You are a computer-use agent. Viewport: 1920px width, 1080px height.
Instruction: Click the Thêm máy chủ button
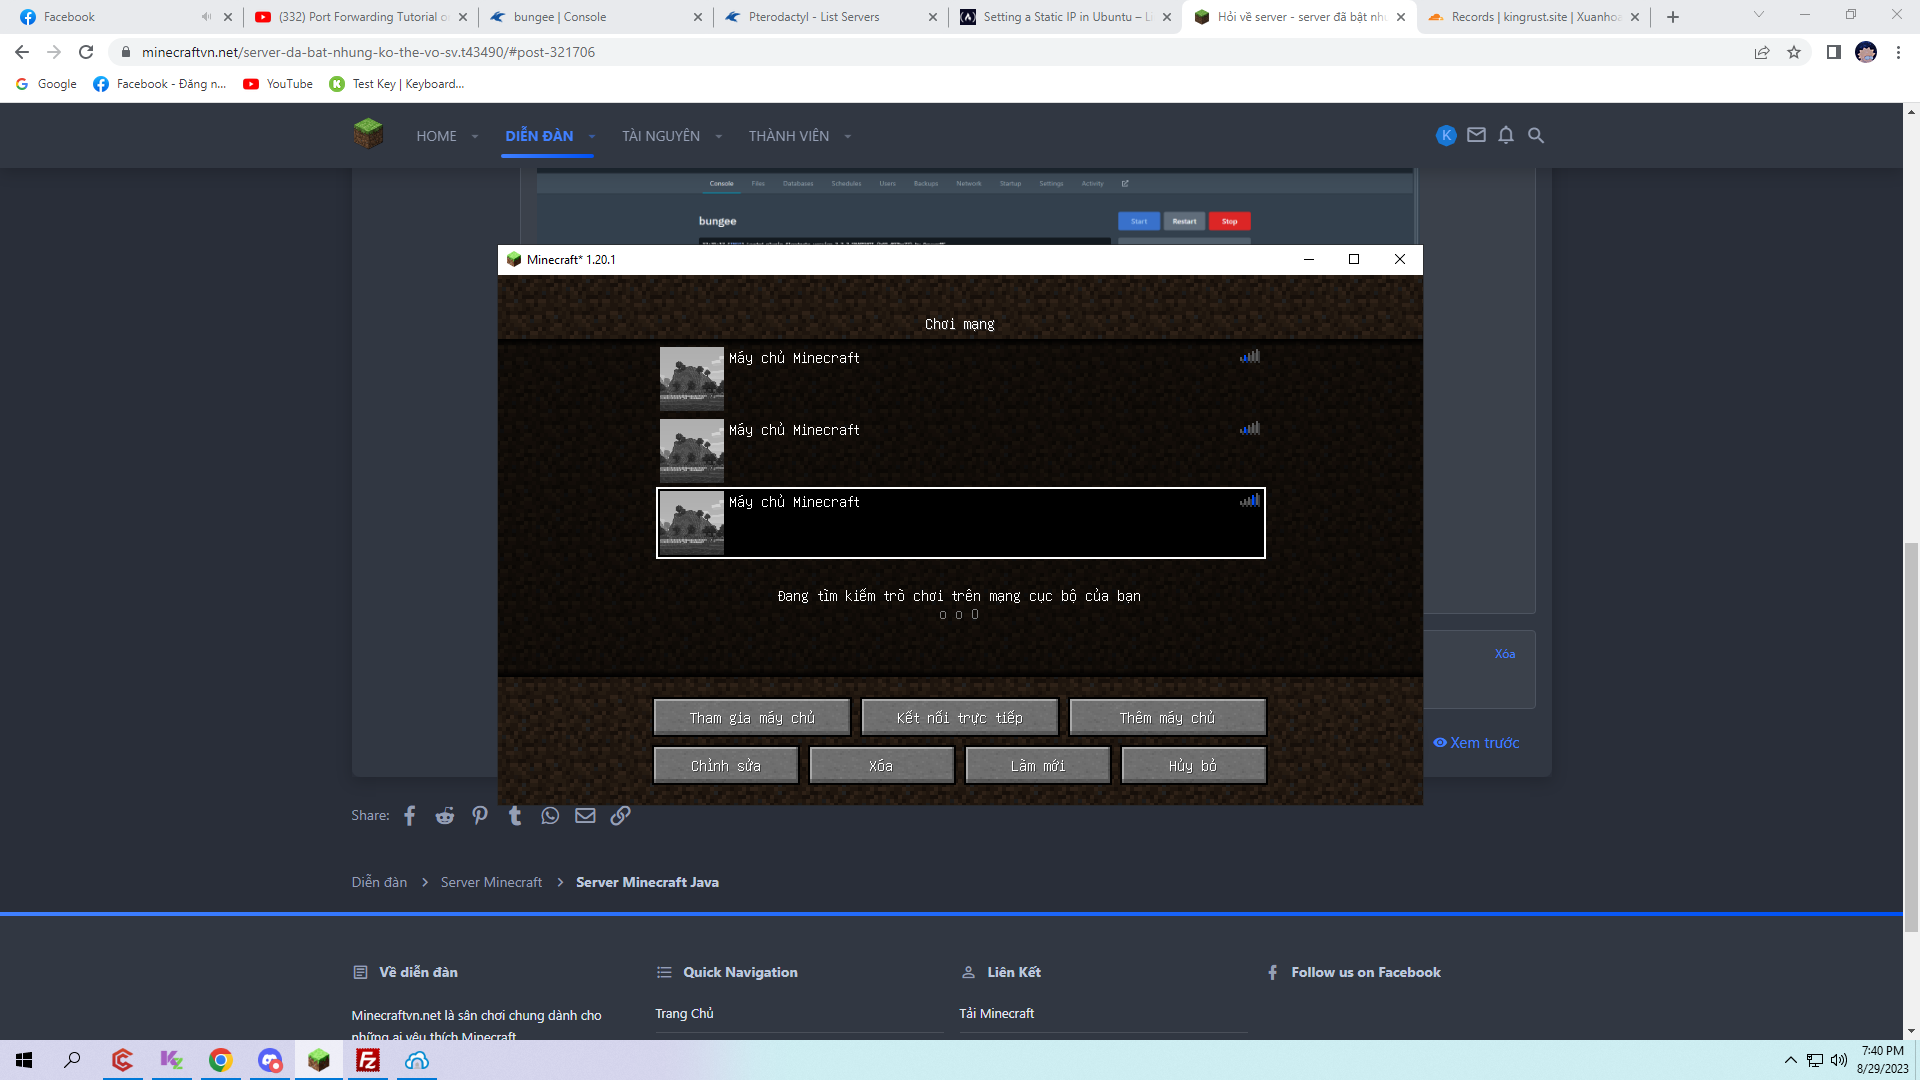click(1167, 718)
